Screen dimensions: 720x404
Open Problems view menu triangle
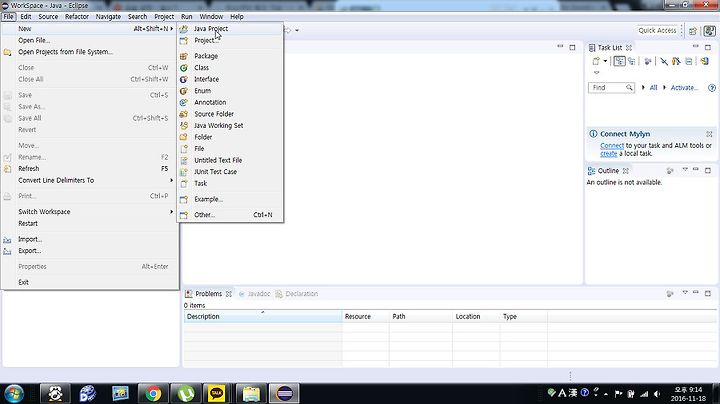point(685,292)
